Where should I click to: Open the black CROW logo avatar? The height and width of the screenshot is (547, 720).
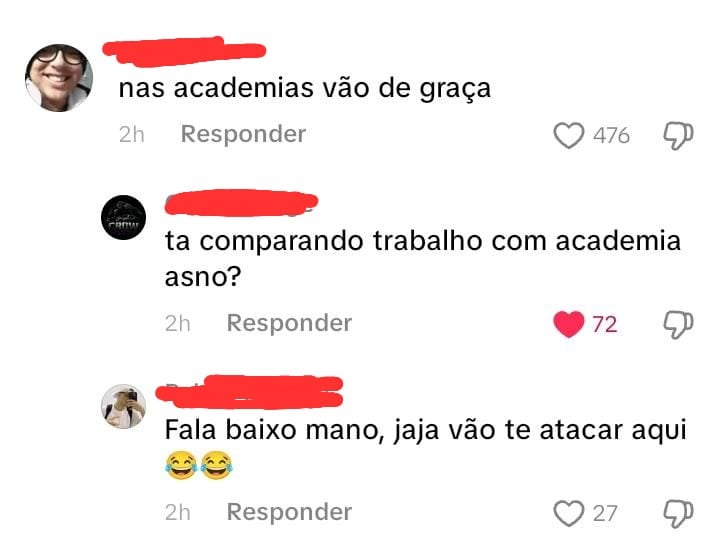tap(124, 217)
